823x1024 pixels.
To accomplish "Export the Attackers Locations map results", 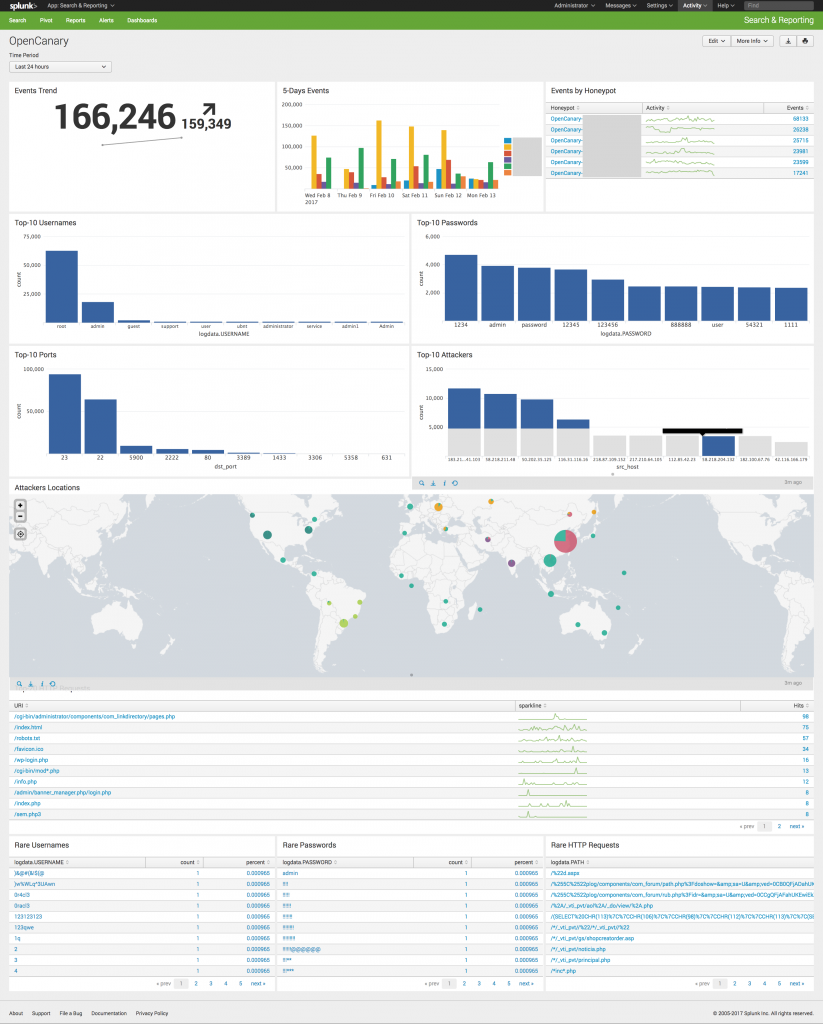I will [x=31, y=684].
